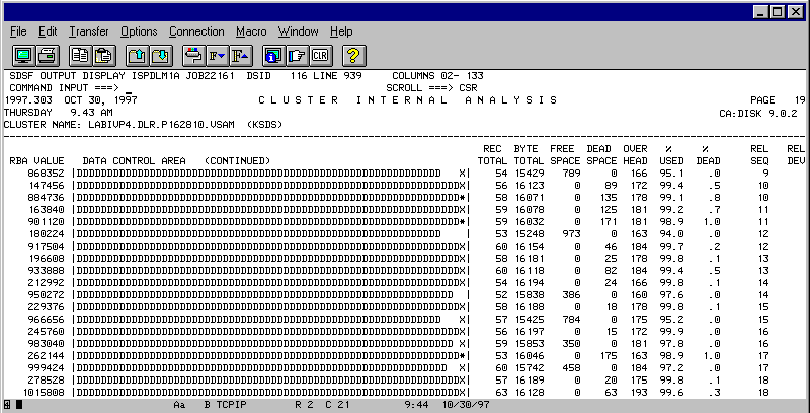Click the DATA CONTROL AREA column header
The width and height of the screenshot is (810, 413).
[x=134, y=161]
